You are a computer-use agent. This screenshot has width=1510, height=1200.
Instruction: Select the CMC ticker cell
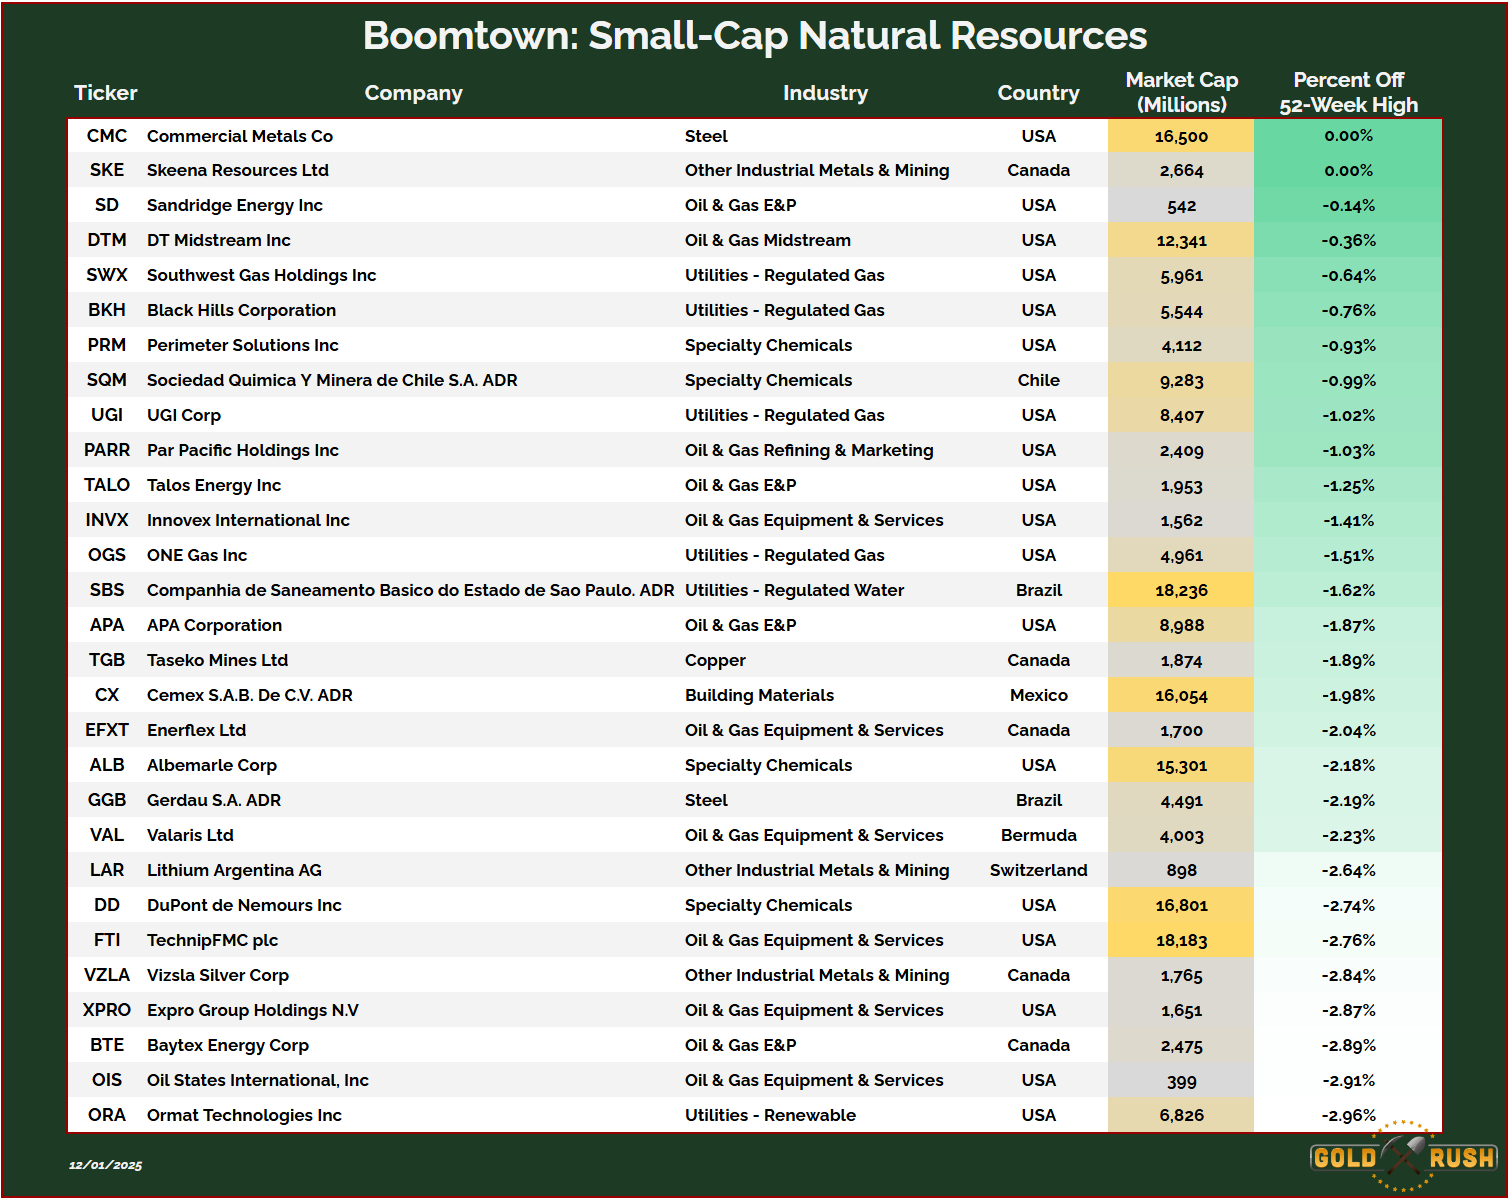[x=107, y=136]
